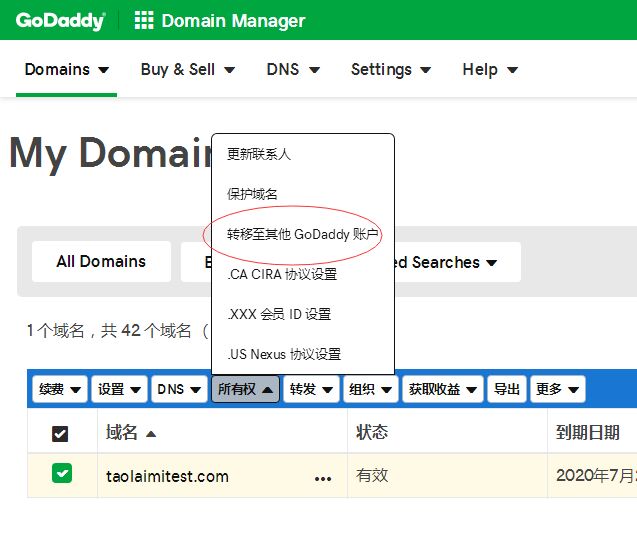Select 保护域名 menu entry

[x=252, y=194]
